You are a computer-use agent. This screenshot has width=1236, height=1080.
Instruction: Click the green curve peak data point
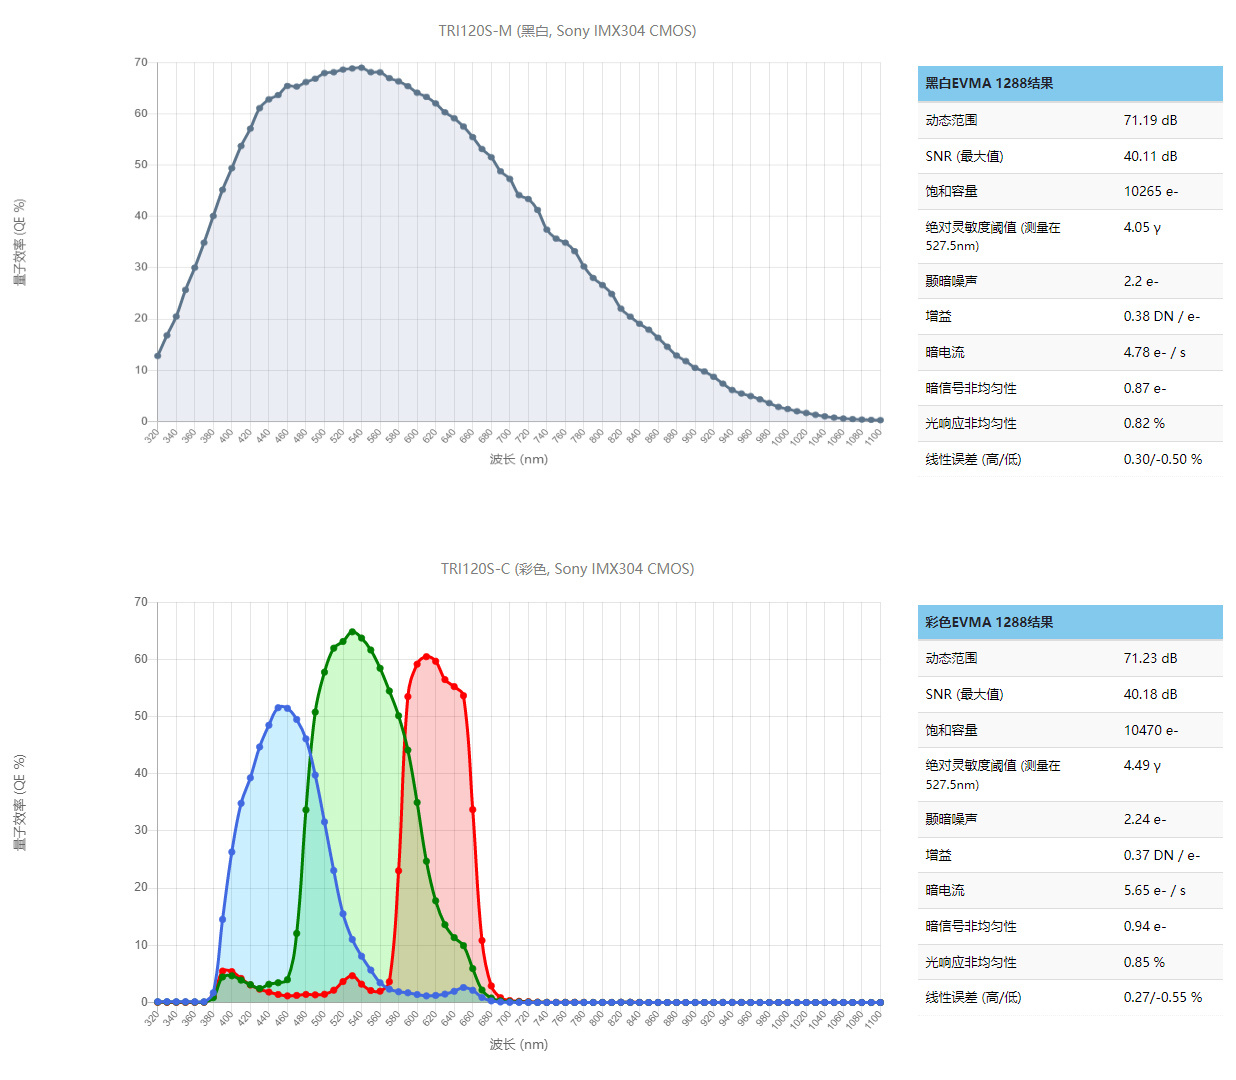coord(352,632)
